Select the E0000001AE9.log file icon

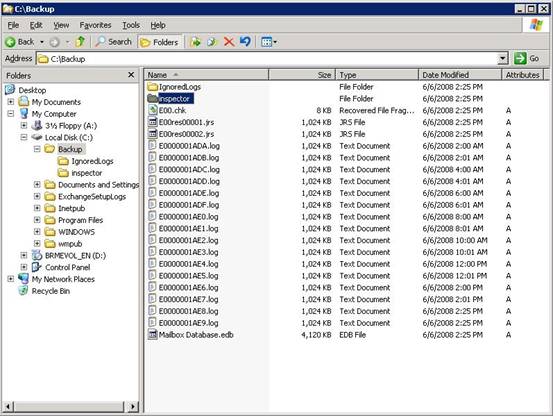tap(152, 323)
